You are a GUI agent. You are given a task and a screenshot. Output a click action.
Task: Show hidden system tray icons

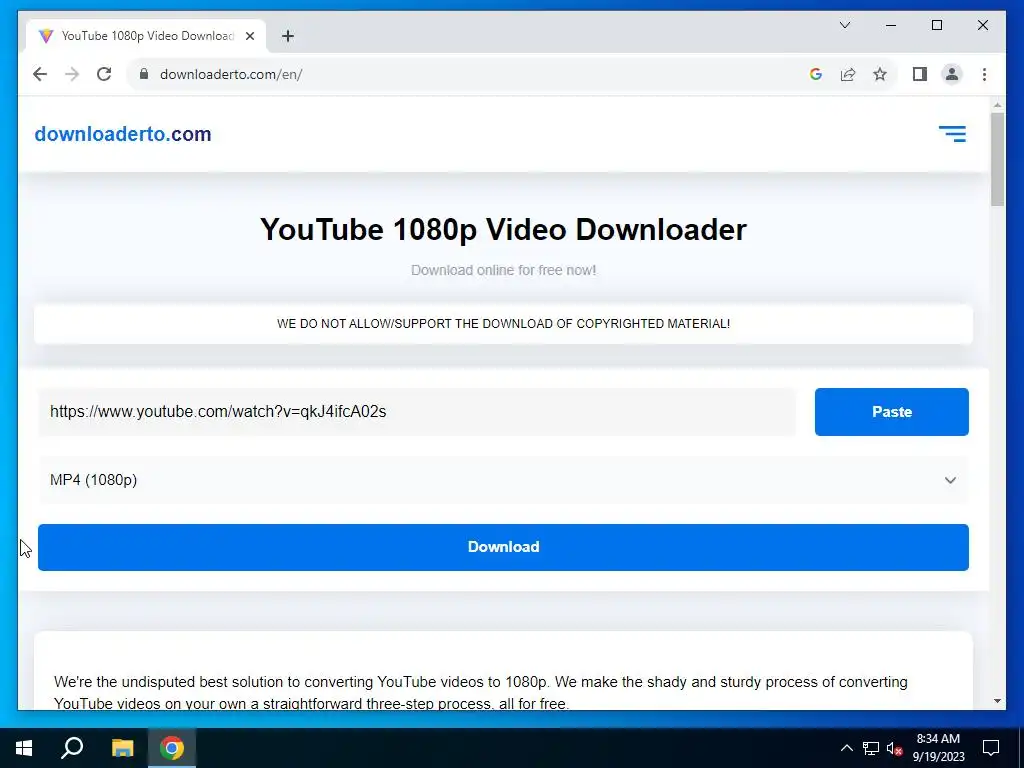click(846, 748)
